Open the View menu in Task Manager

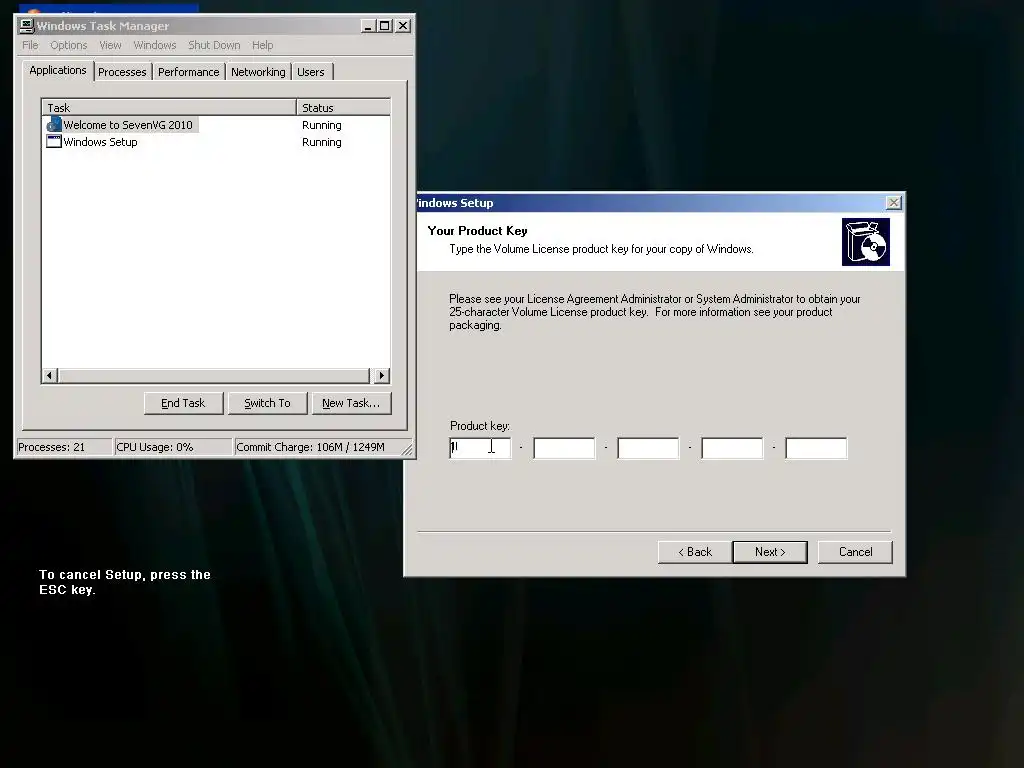(110, 45)
